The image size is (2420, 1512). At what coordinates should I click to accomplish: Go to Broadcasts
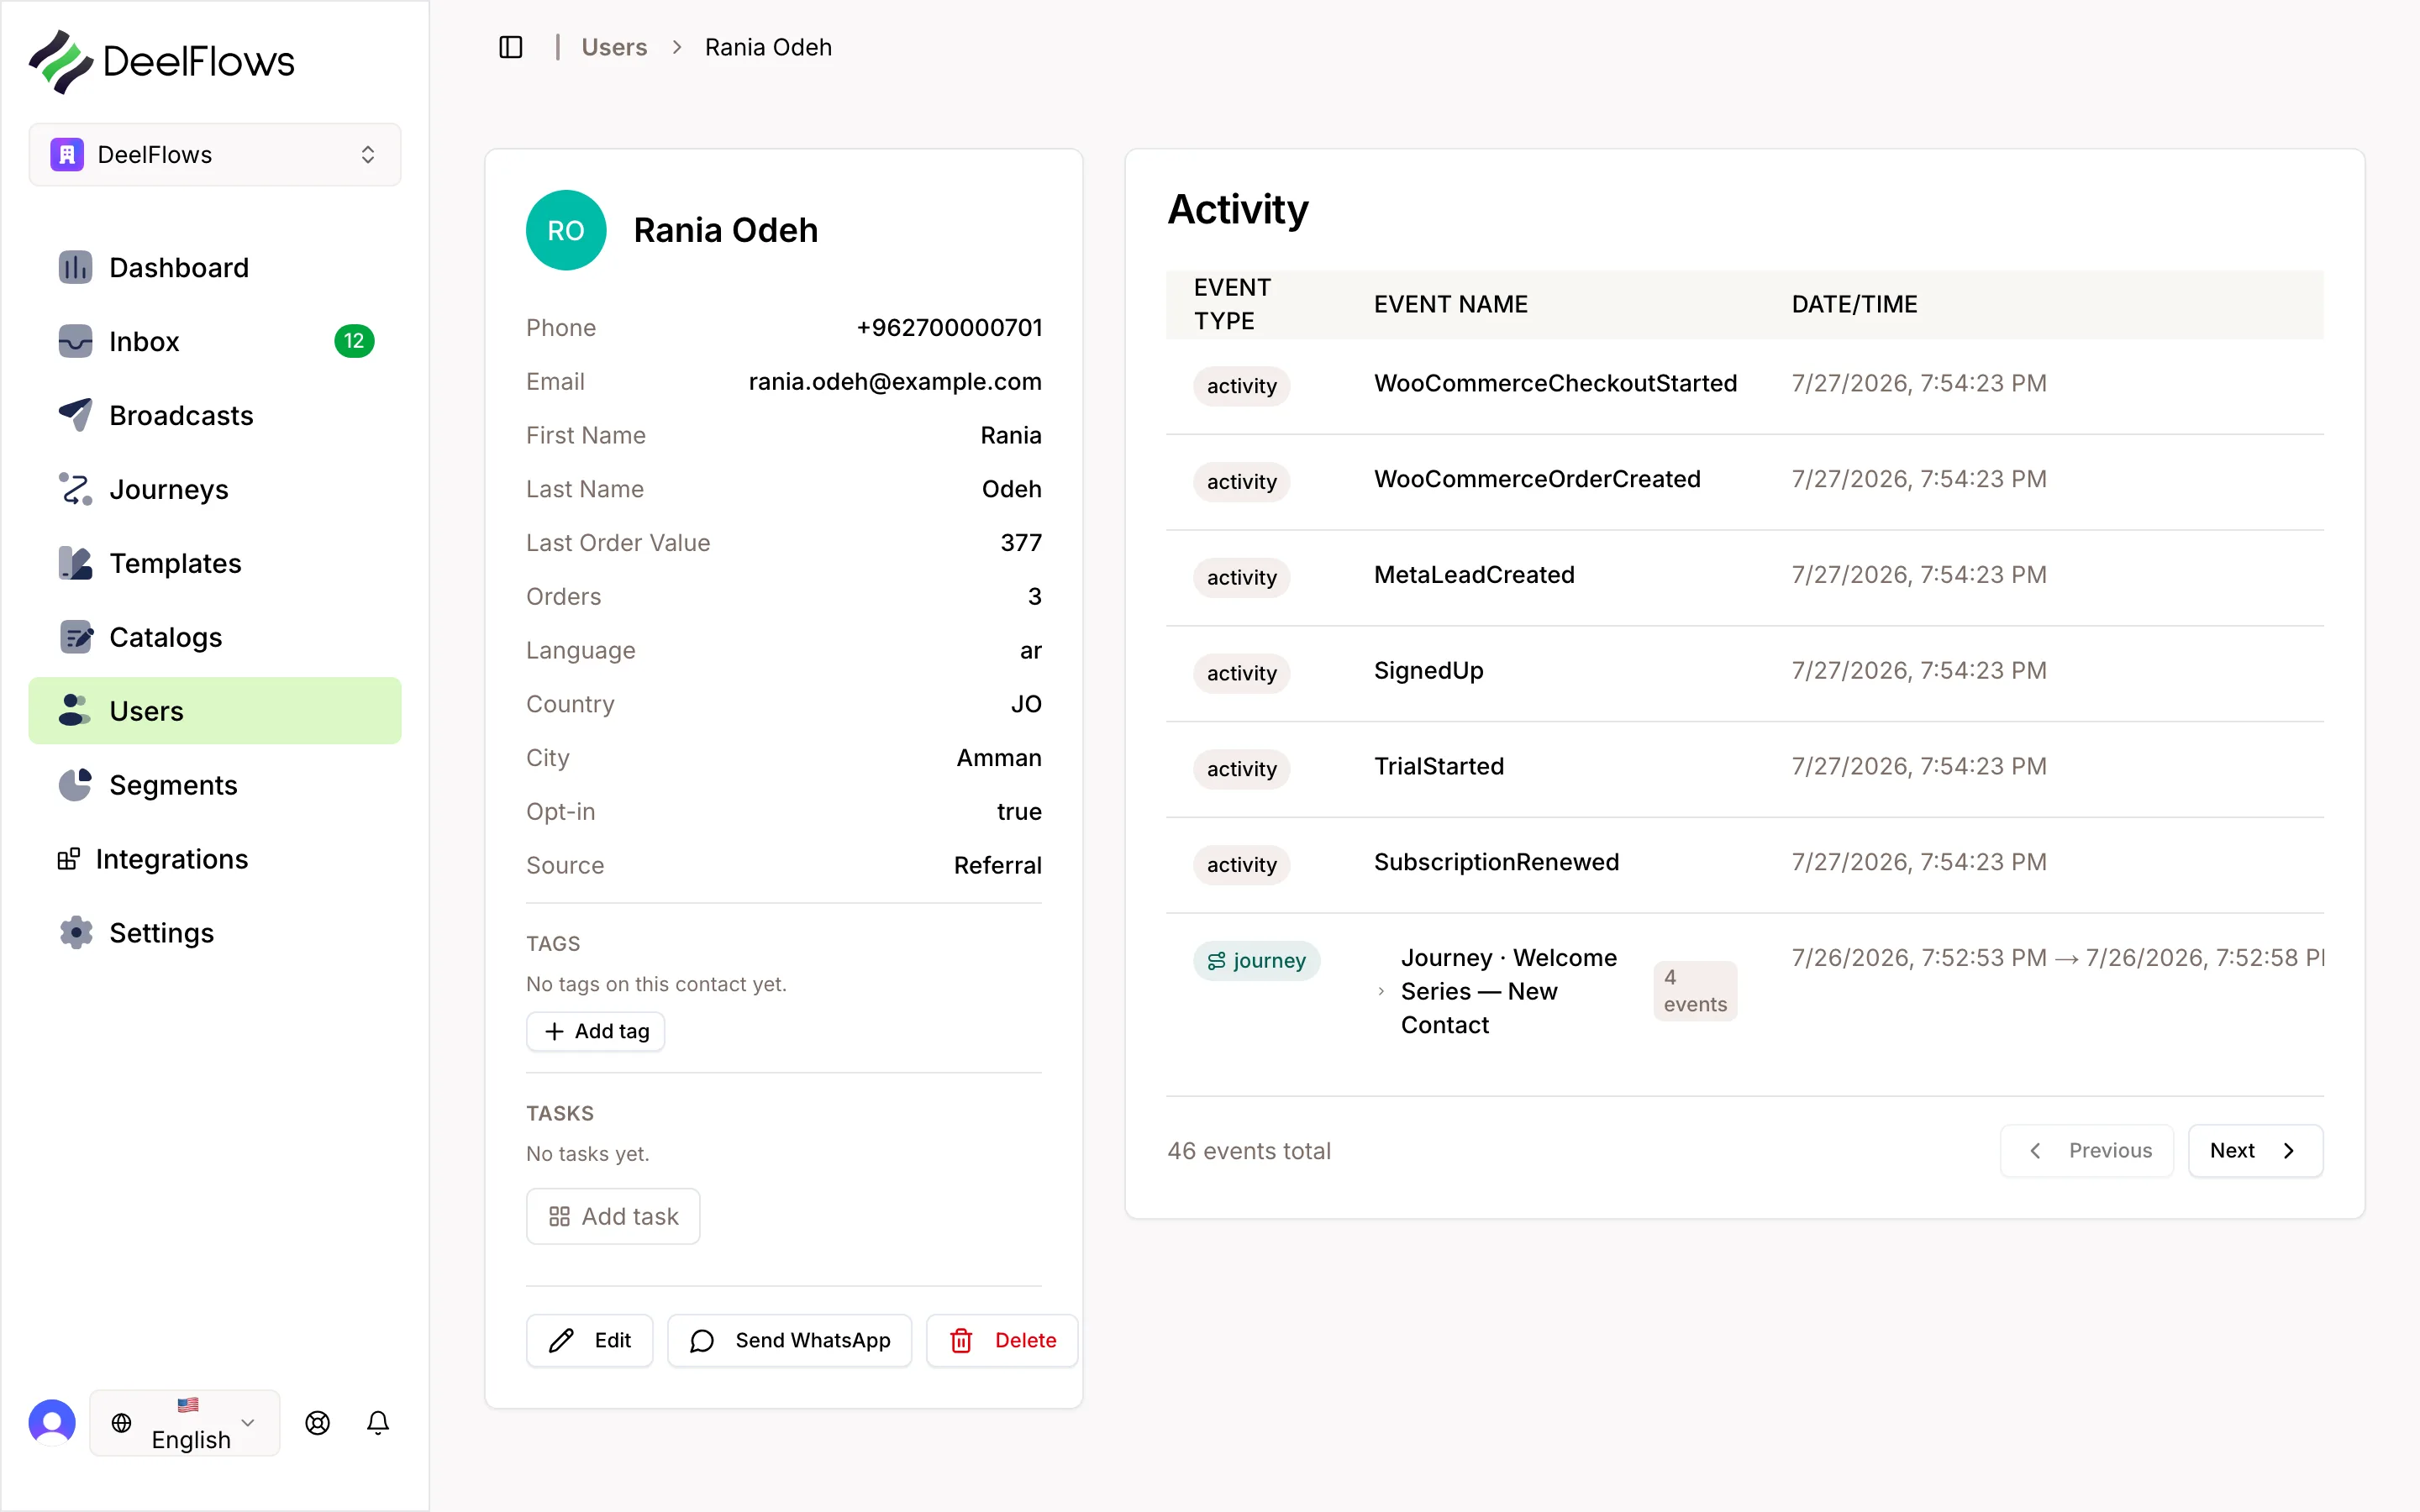[215, 415]
